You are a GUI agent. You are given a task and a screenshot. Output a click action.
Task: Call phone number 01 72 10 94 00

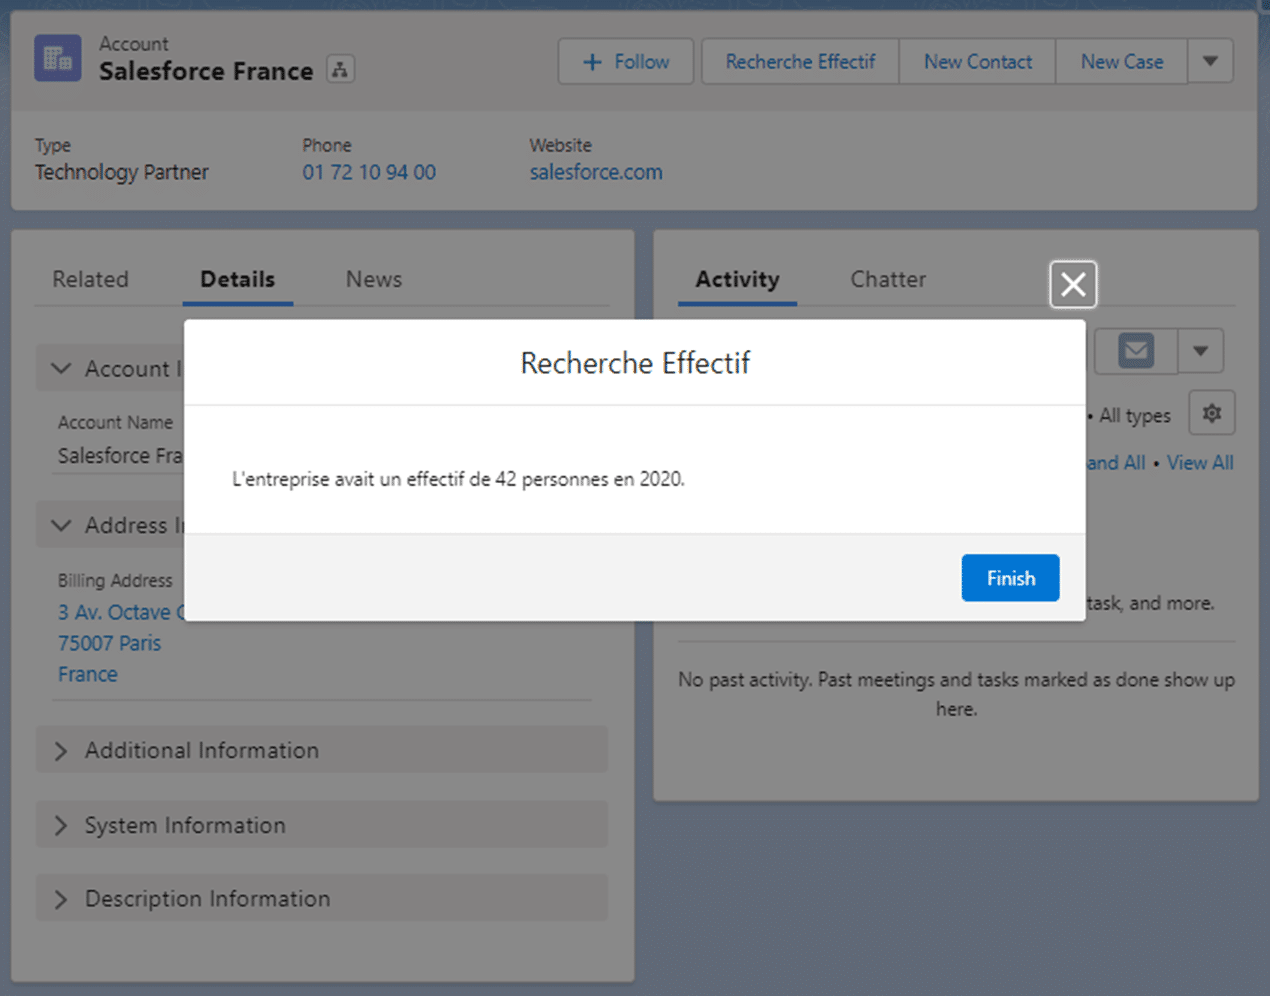[369, 172]
